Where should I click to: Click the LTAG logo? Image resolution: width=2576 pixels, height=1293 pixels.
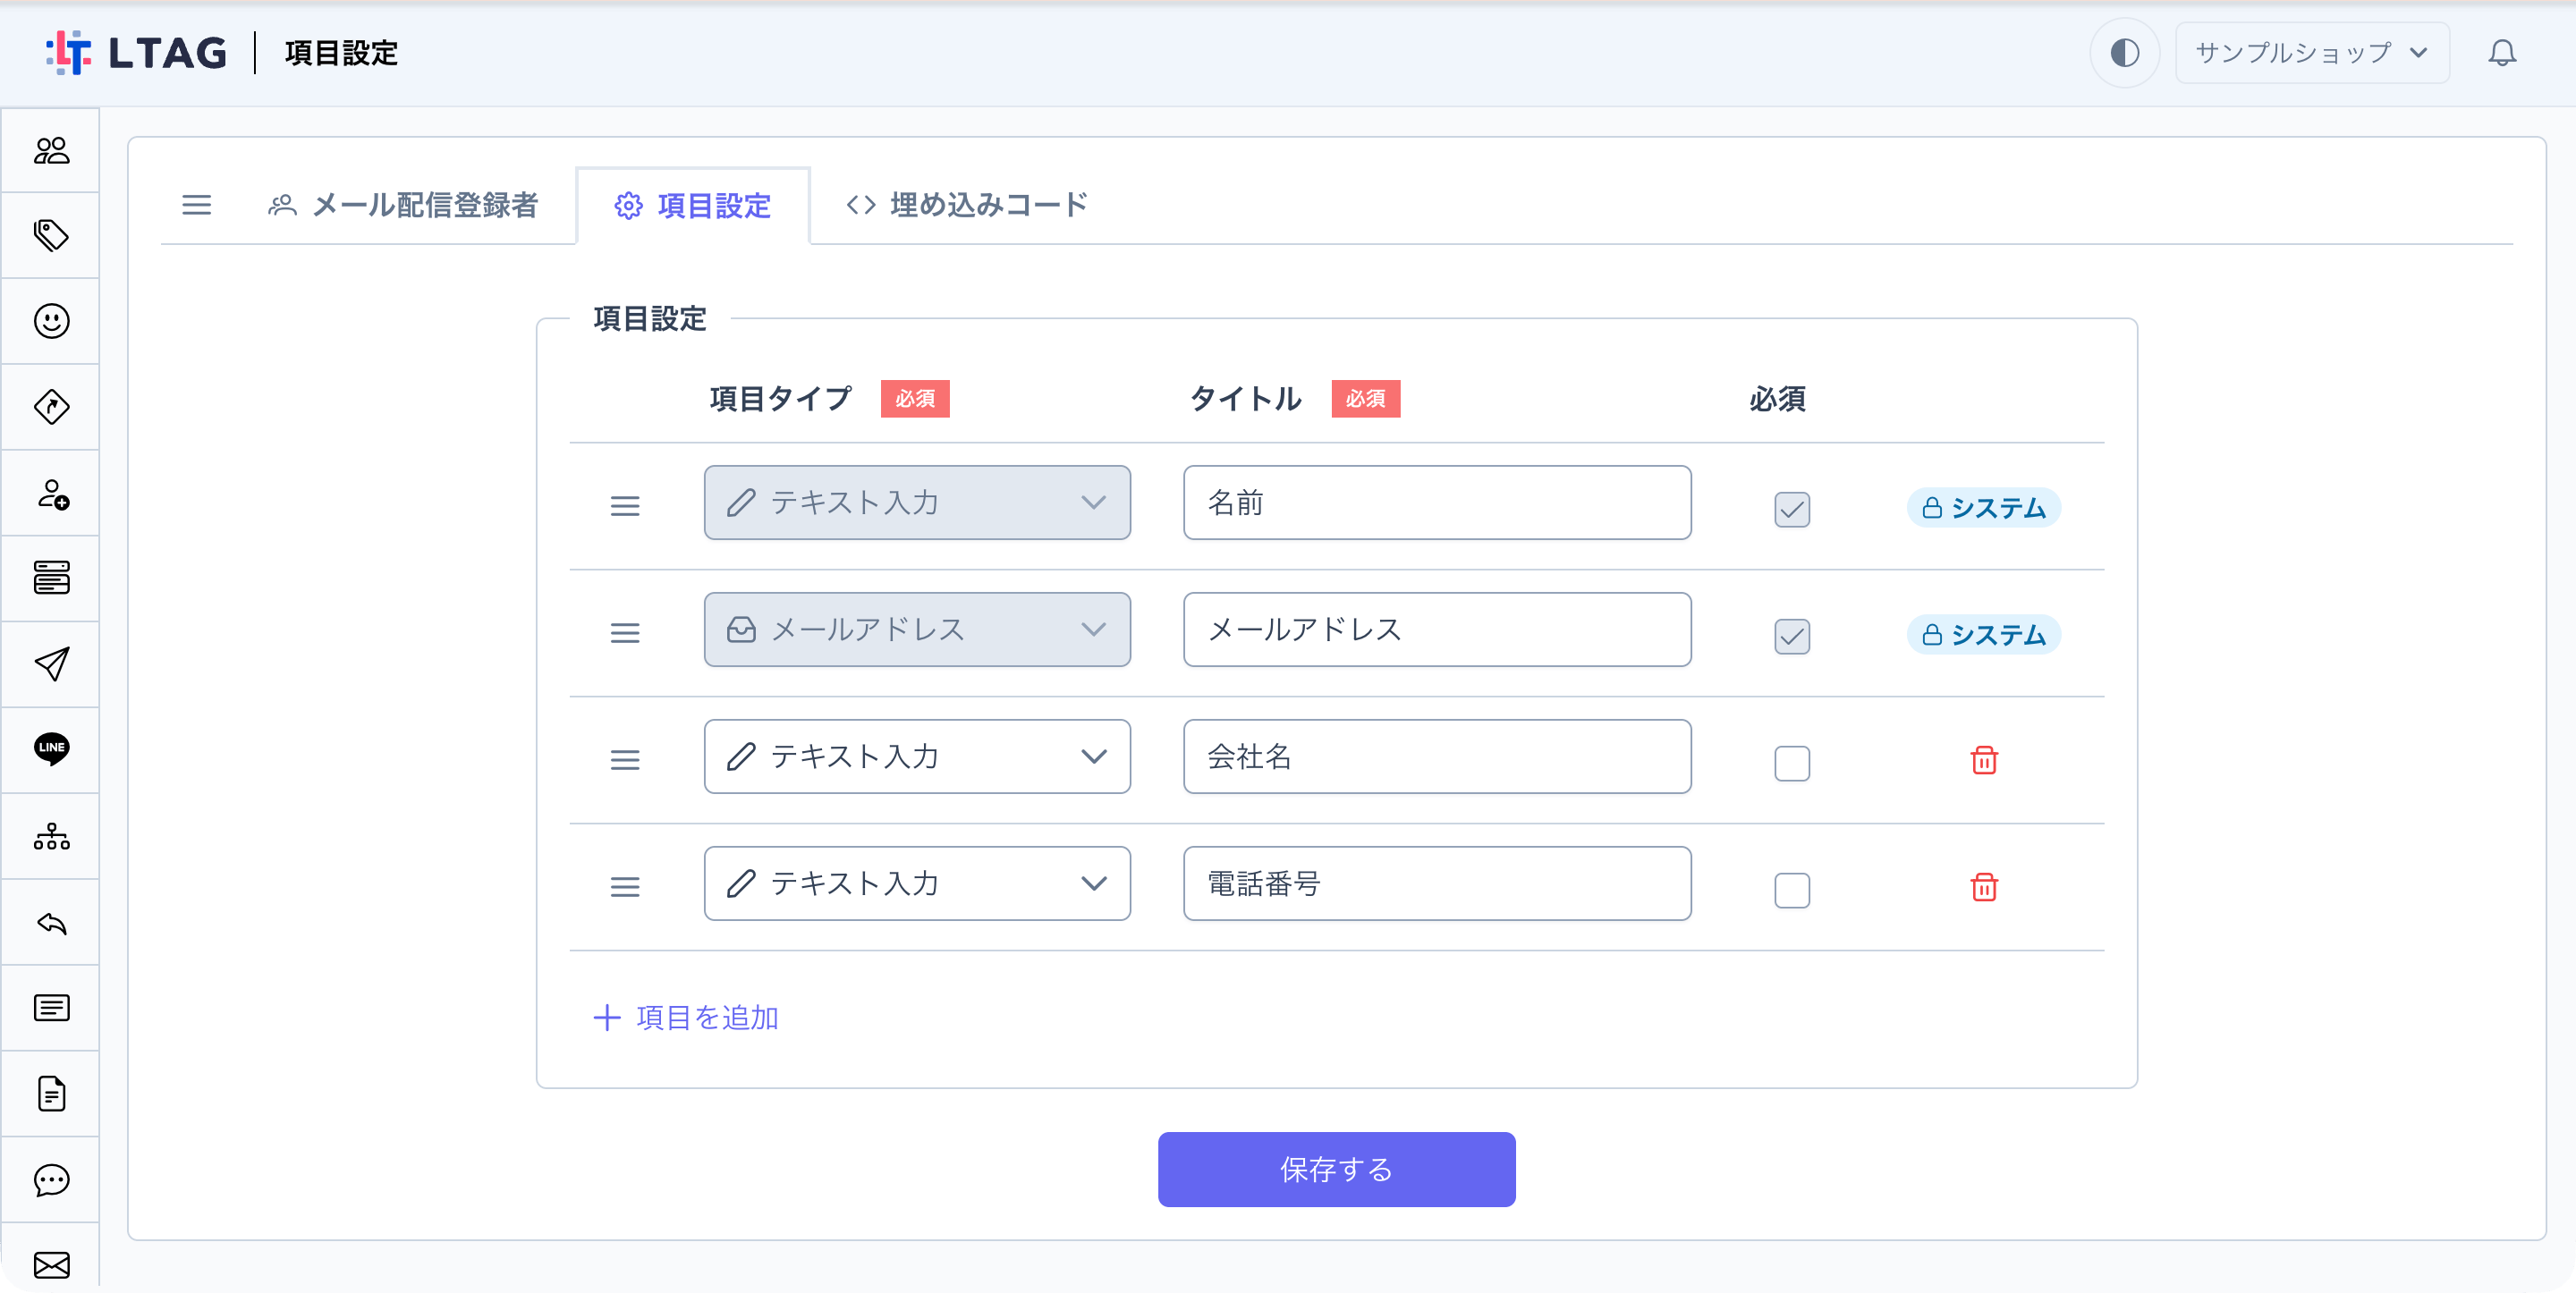(137, 53)
